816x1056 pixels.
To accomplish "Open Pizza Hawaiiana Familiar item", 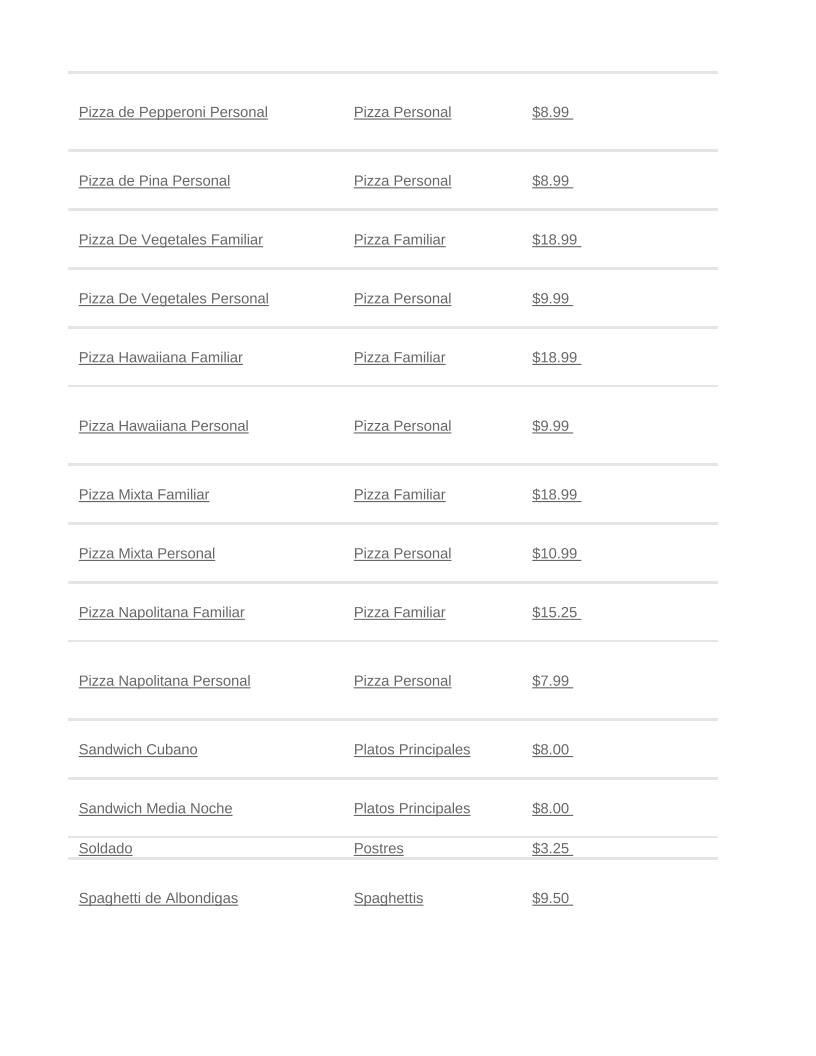I will coord(160,358).
